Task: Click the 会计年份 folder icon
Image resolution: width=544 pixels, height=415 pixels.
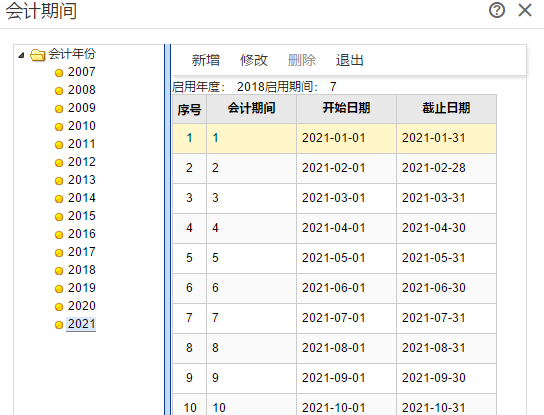Action: [x=37, y=55]
